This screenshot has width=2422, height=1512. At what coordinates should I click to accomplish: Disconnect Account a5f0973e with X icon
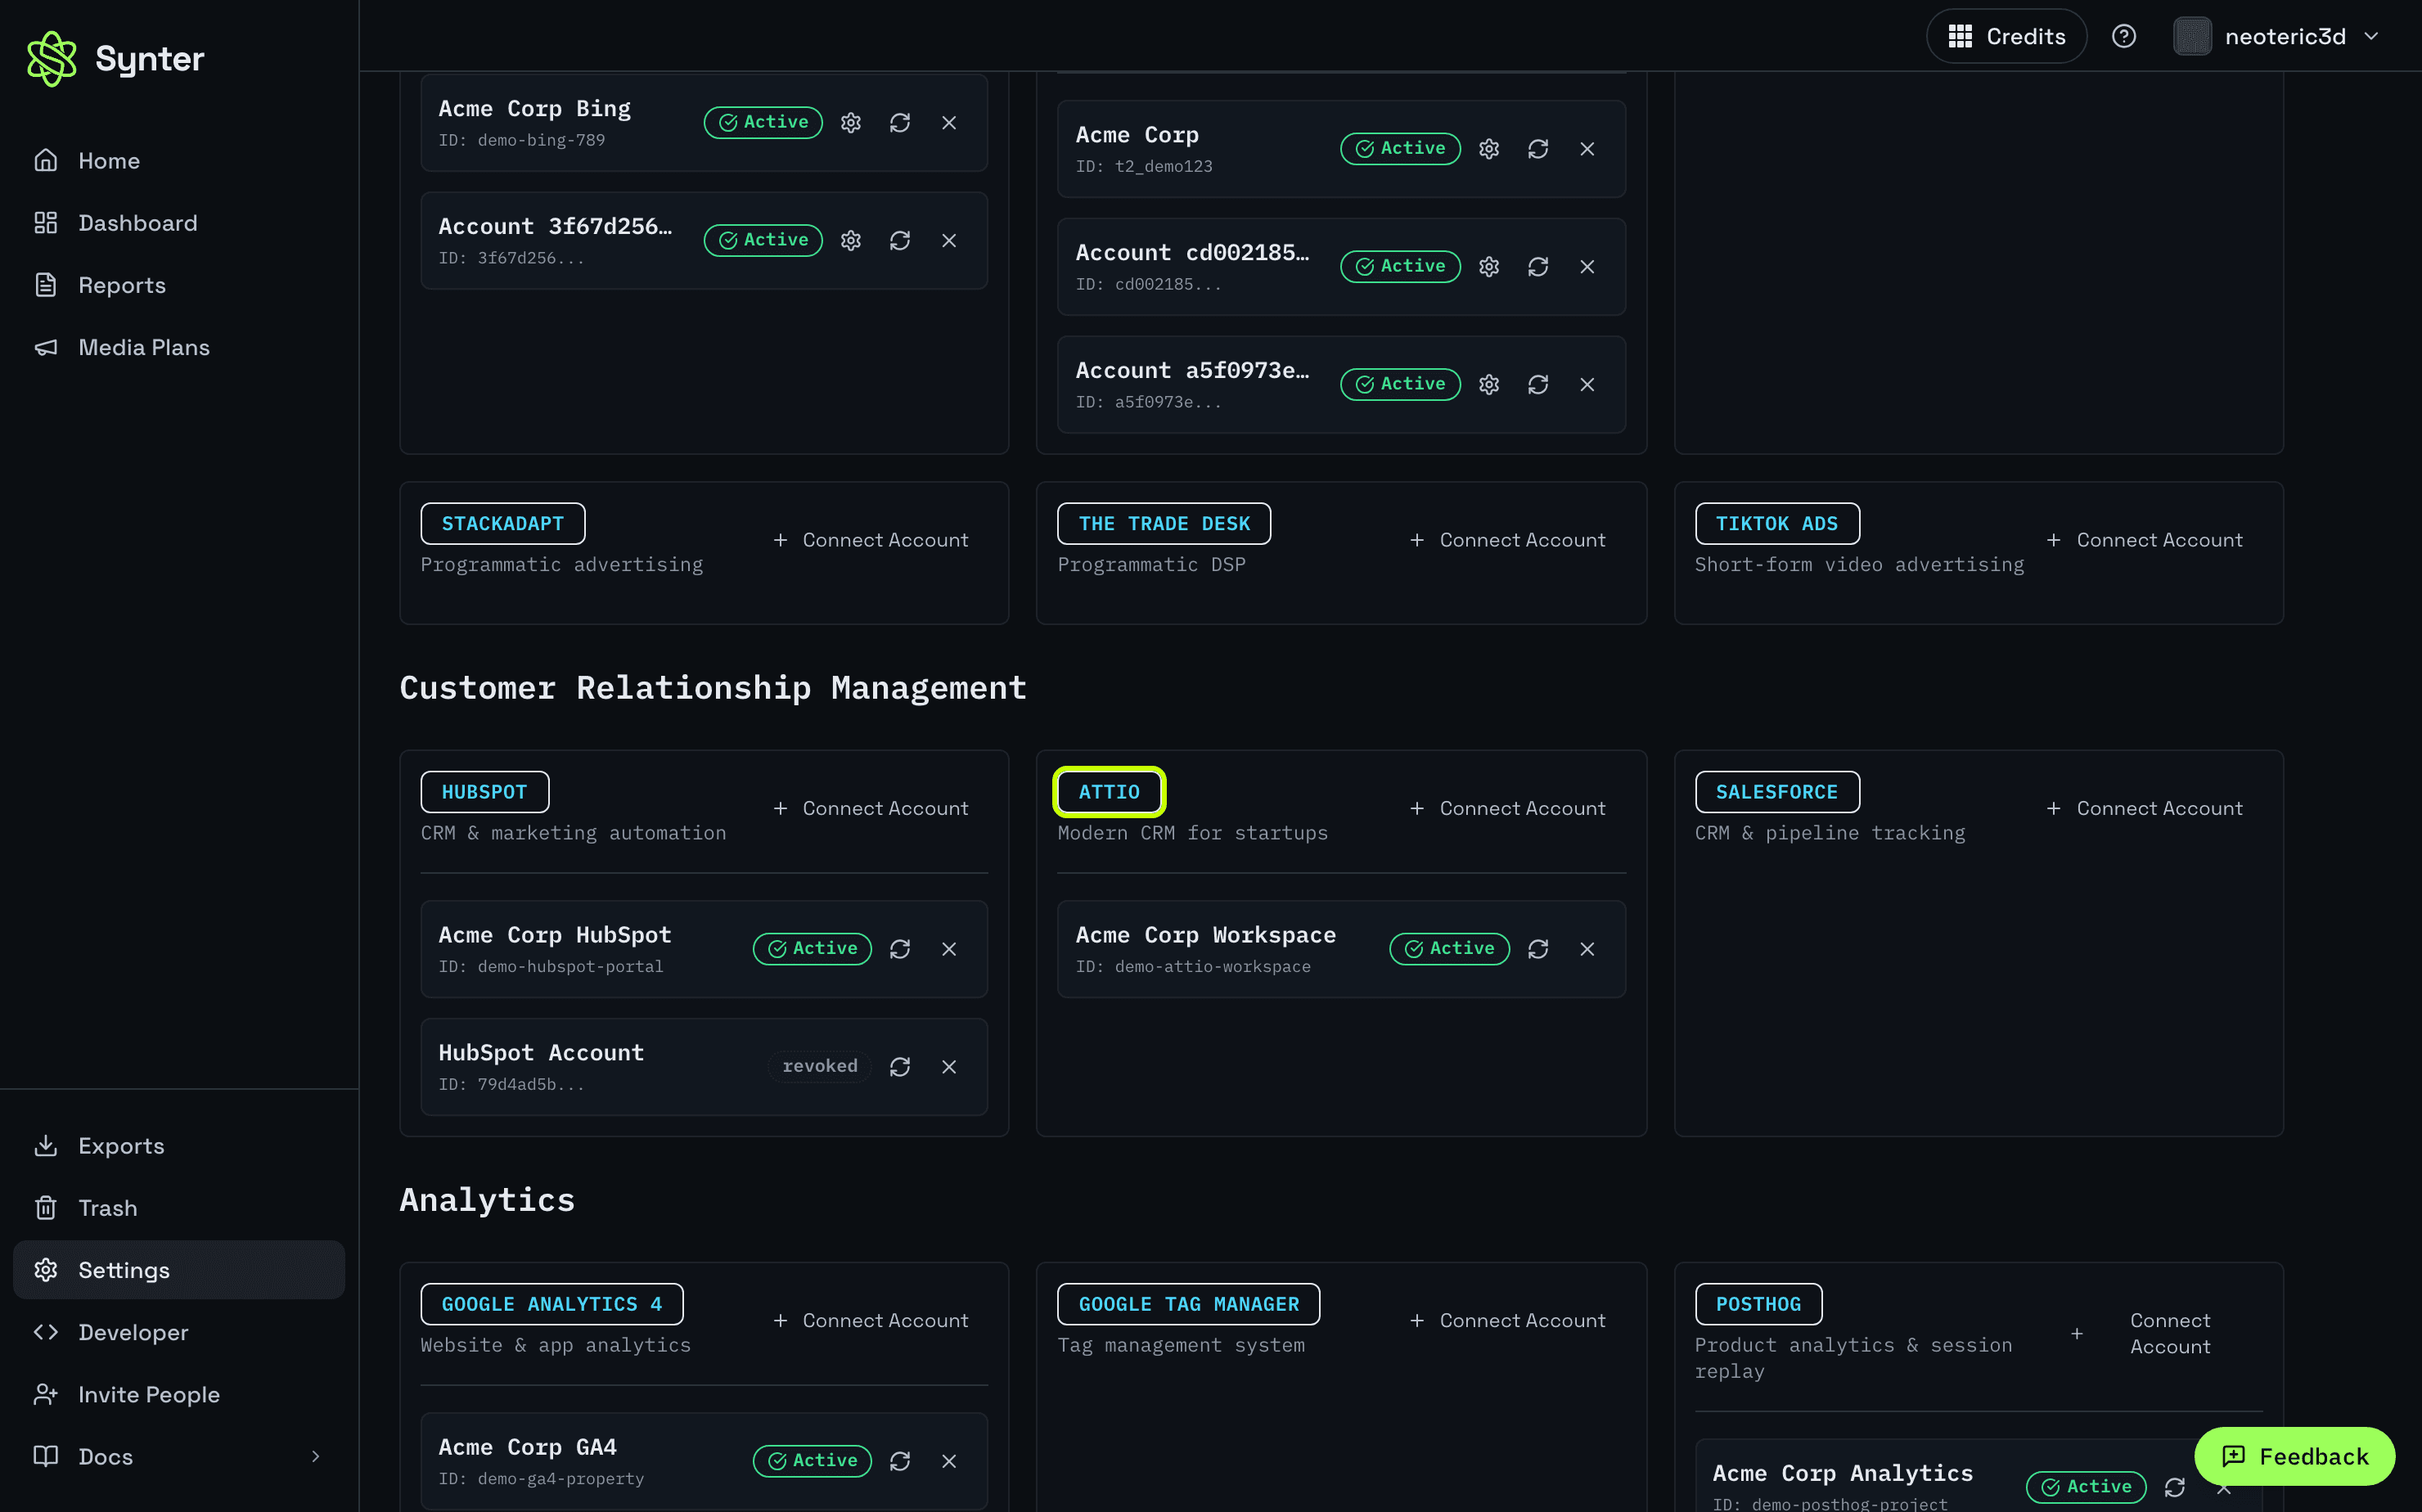[x=1587, y=384]
